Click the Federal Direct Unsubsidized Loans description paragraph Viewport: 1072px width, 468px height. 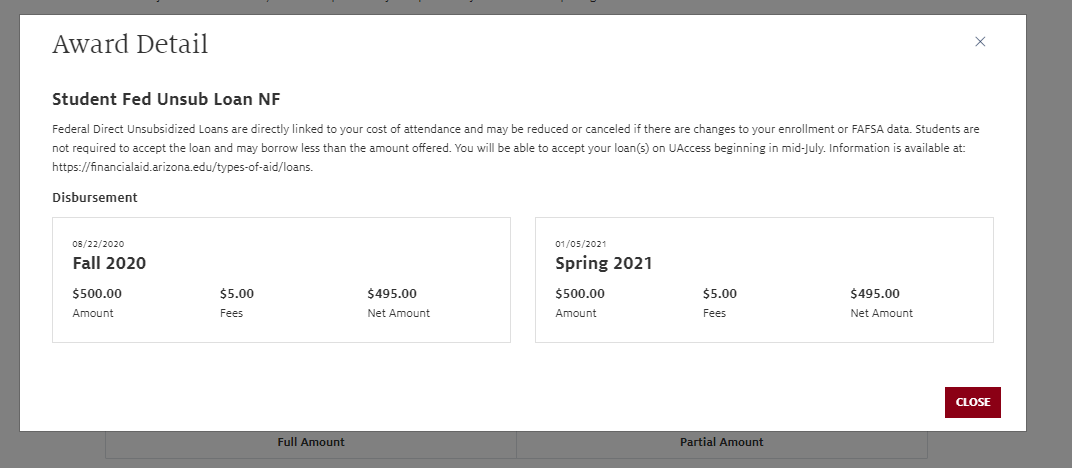pyautogui.click(x=515, y=148)
